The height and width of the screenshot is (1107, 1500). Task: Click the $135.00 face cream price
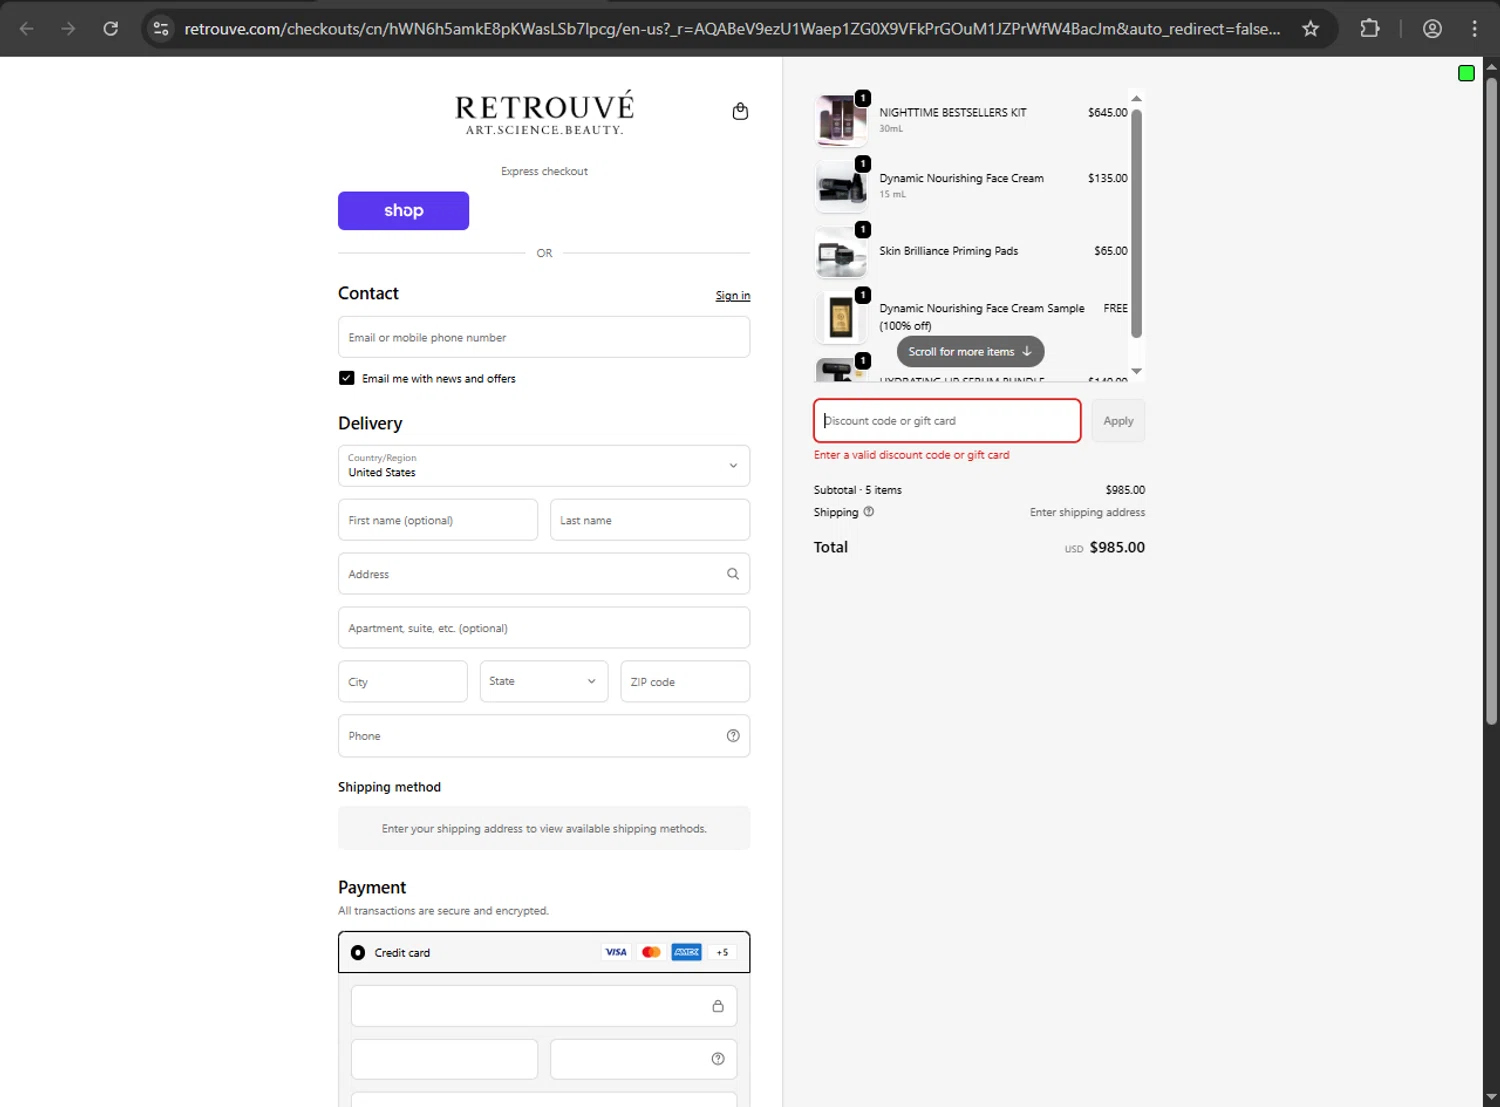(x=1107, y=178)
